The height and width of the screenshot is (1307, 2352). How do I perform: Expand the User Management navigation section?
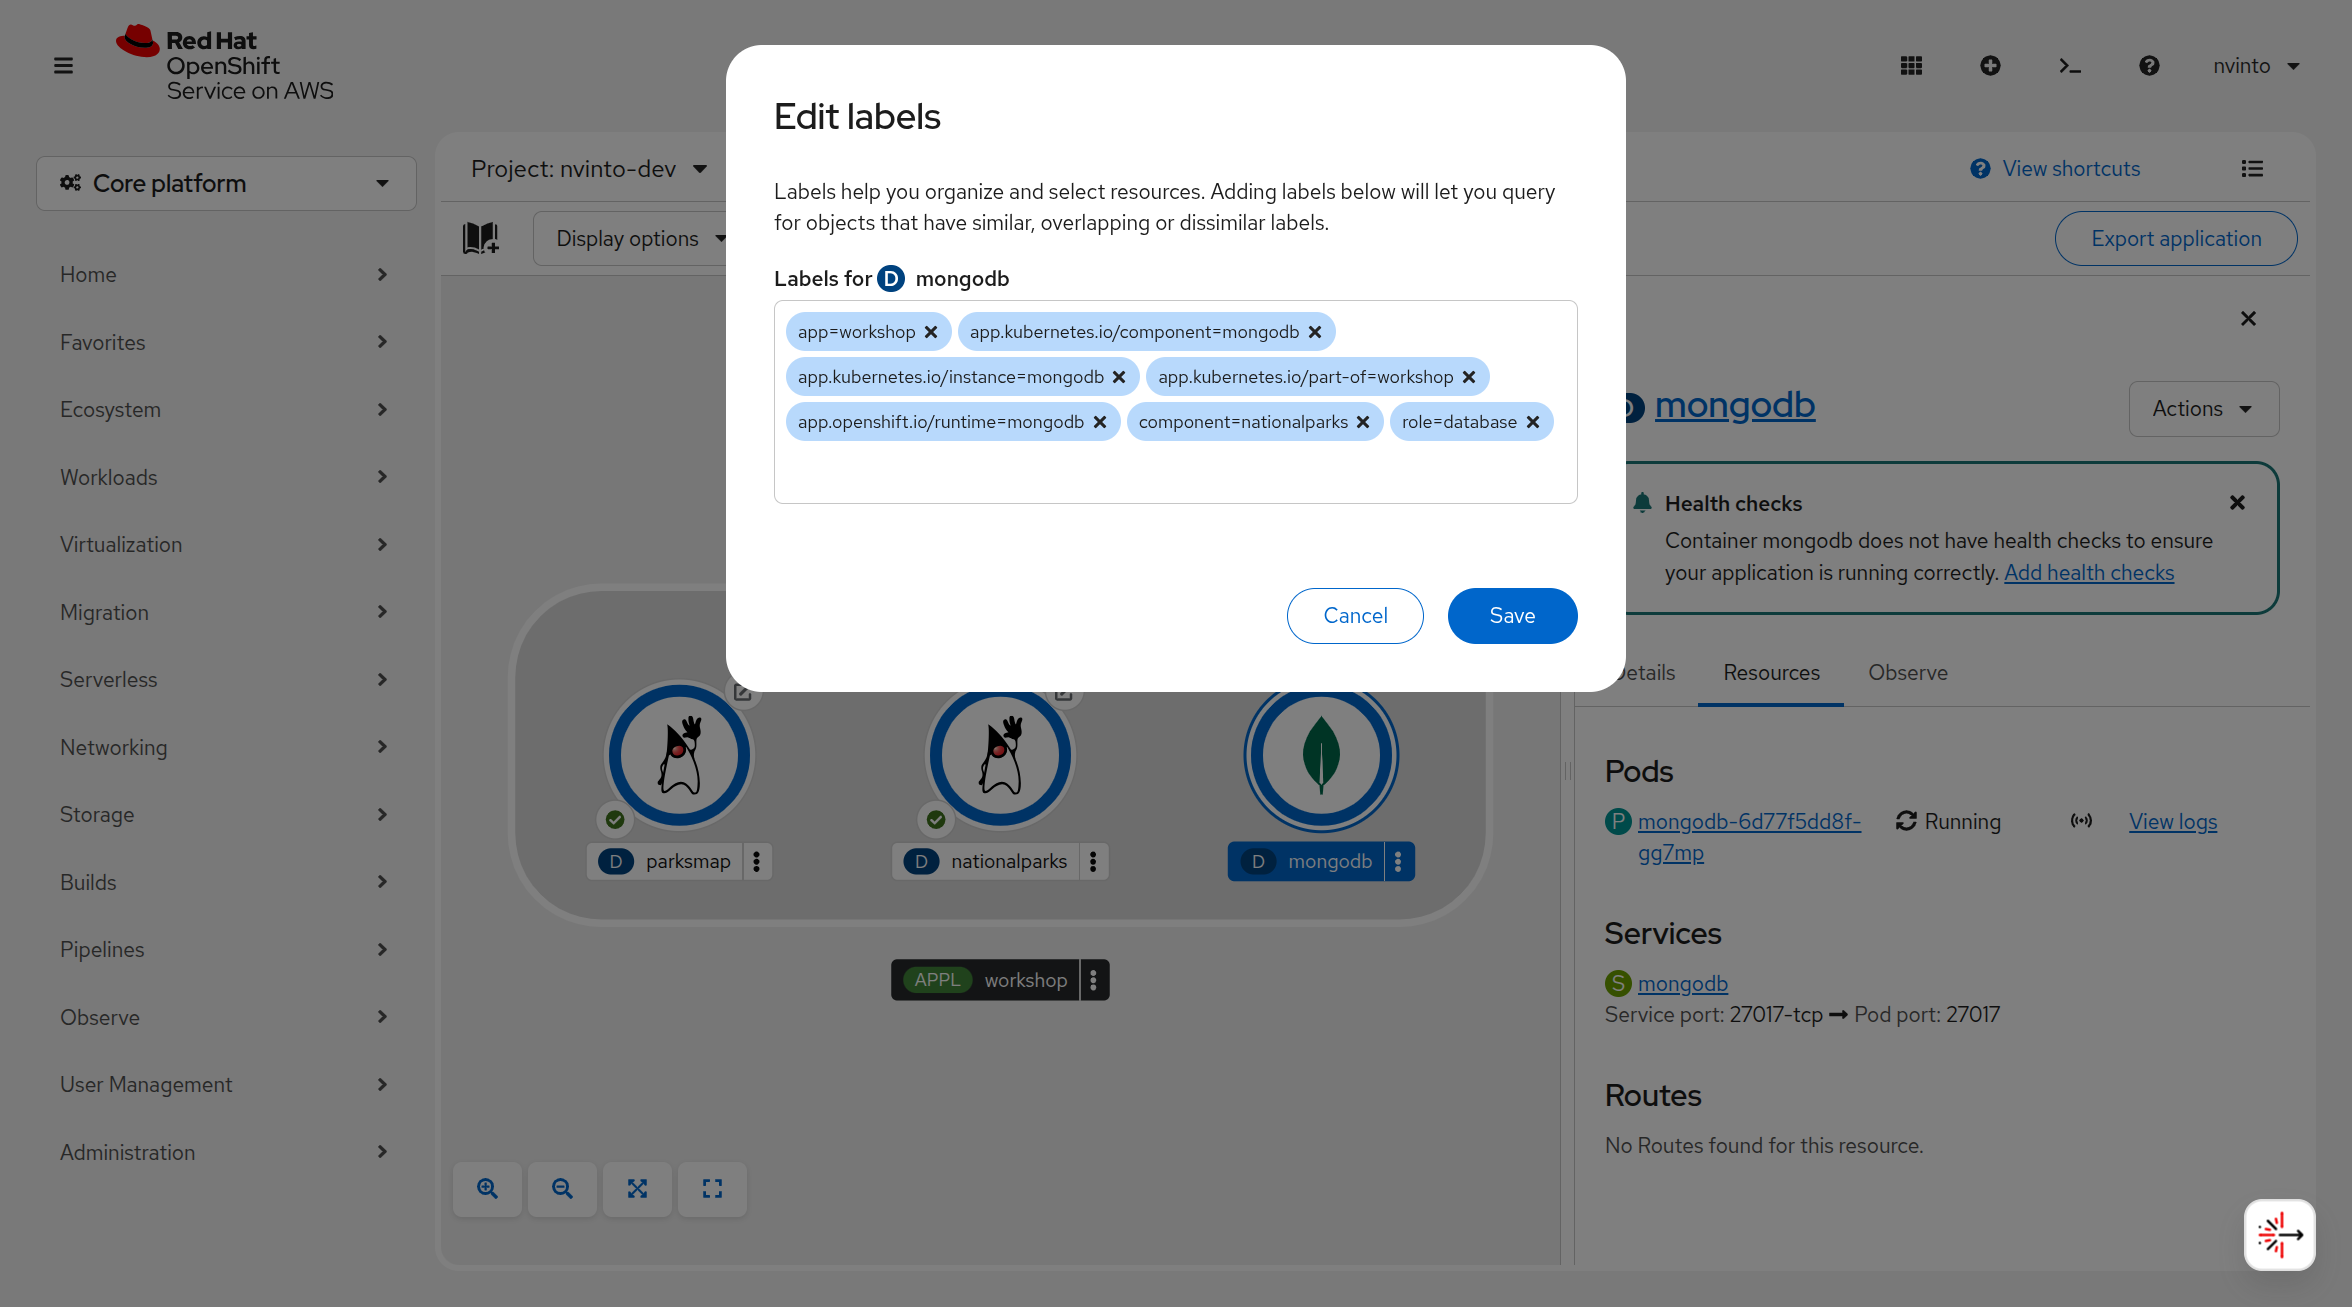point(224,1084)
